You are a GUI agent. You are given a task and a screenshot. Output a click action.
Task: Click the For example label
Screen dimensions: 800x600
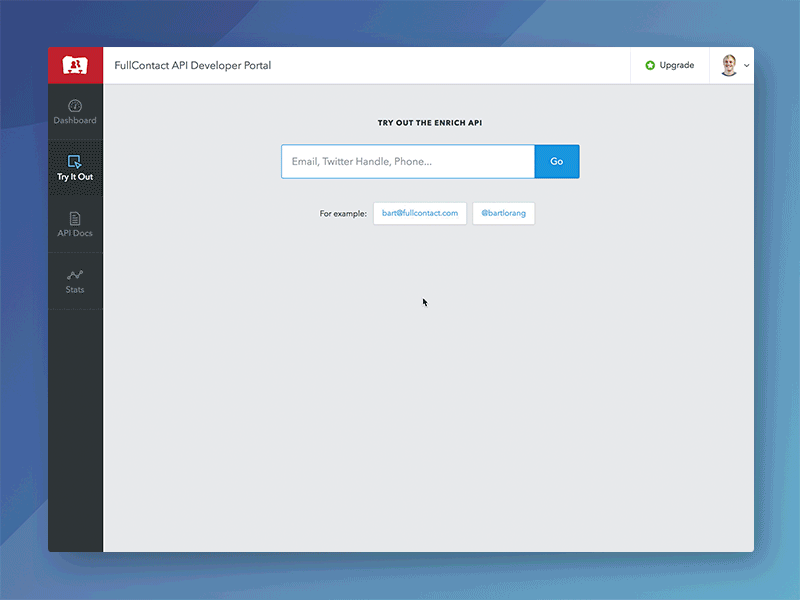point(343,214)
